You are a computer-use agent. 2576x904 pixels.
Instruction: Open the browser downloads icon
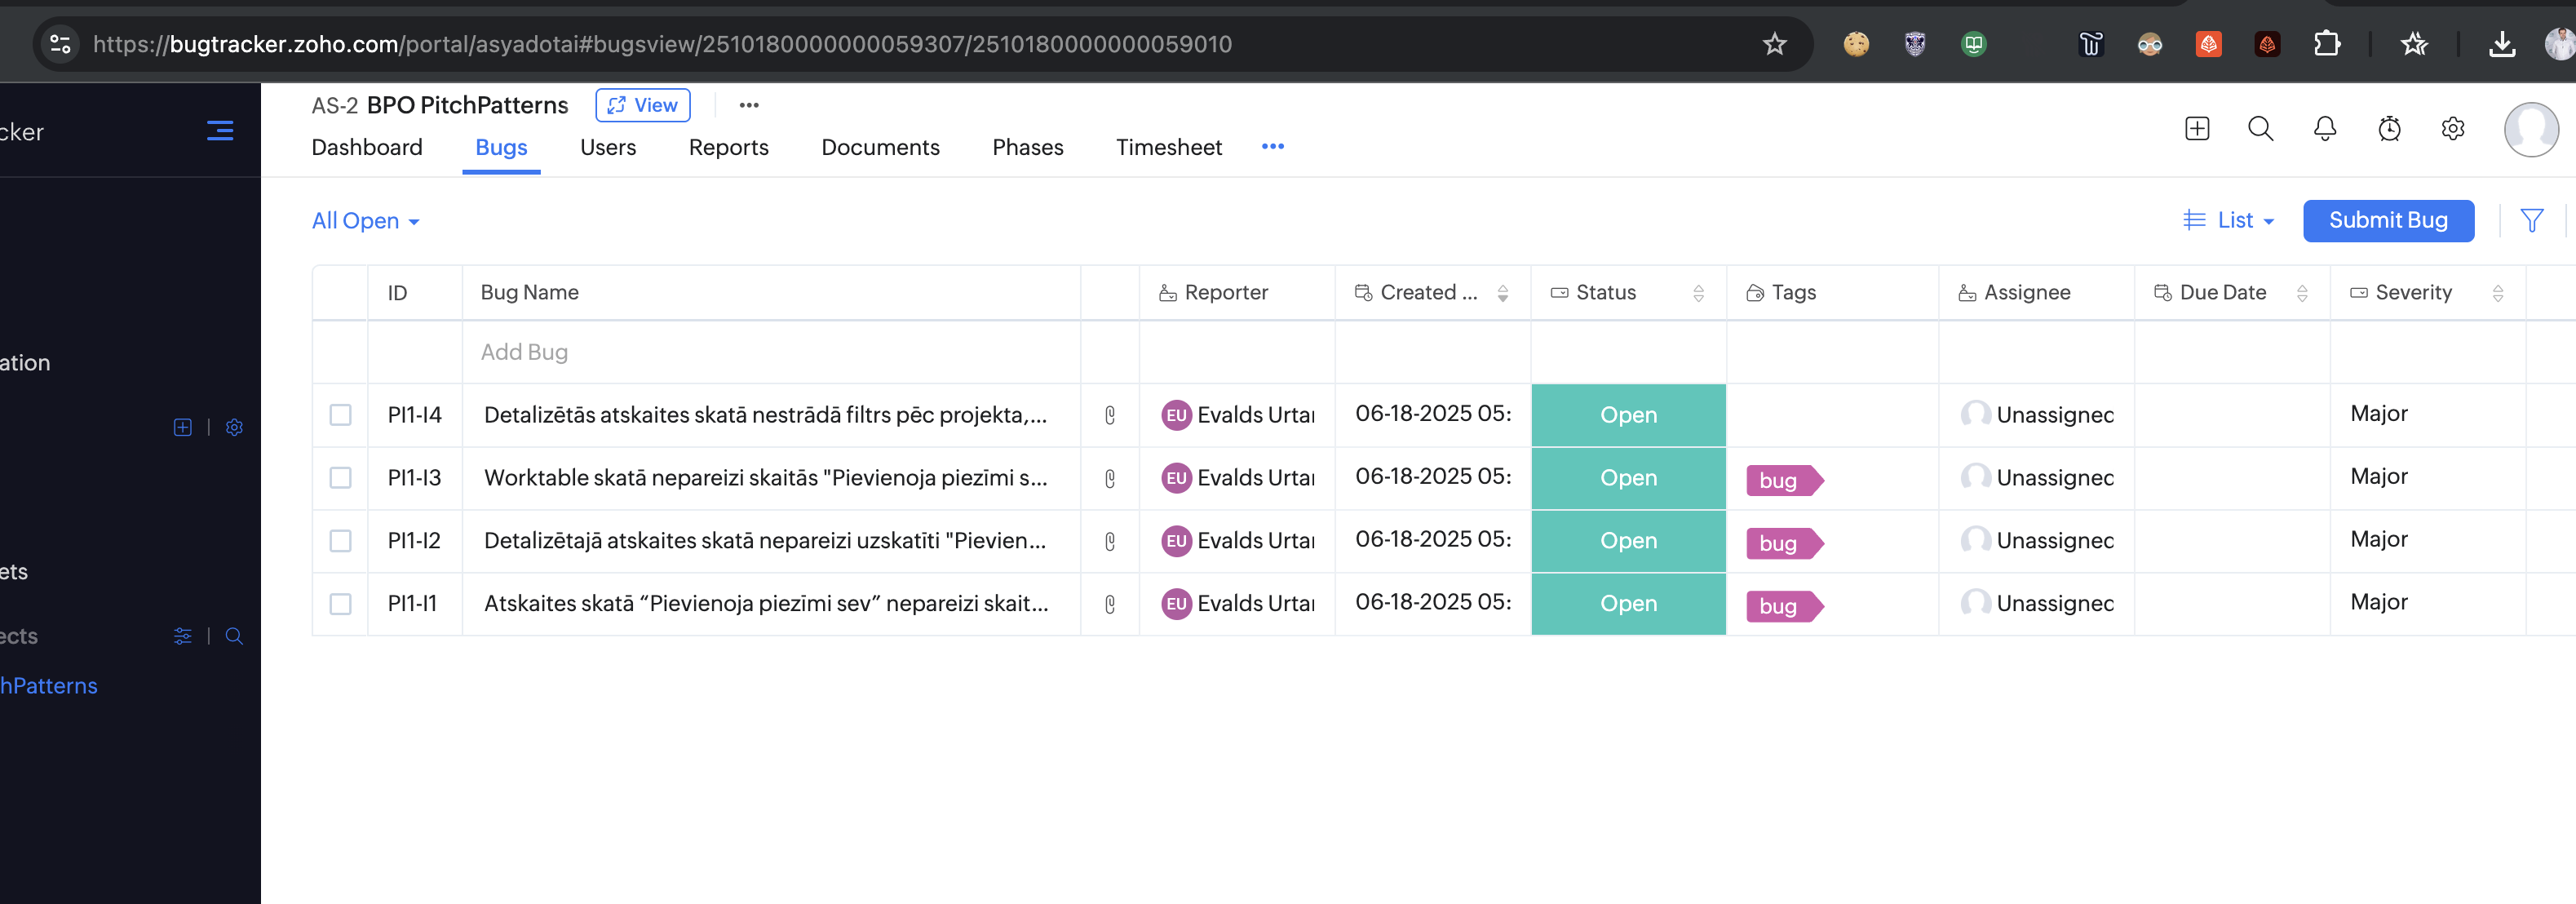[x=2502, y=44]
